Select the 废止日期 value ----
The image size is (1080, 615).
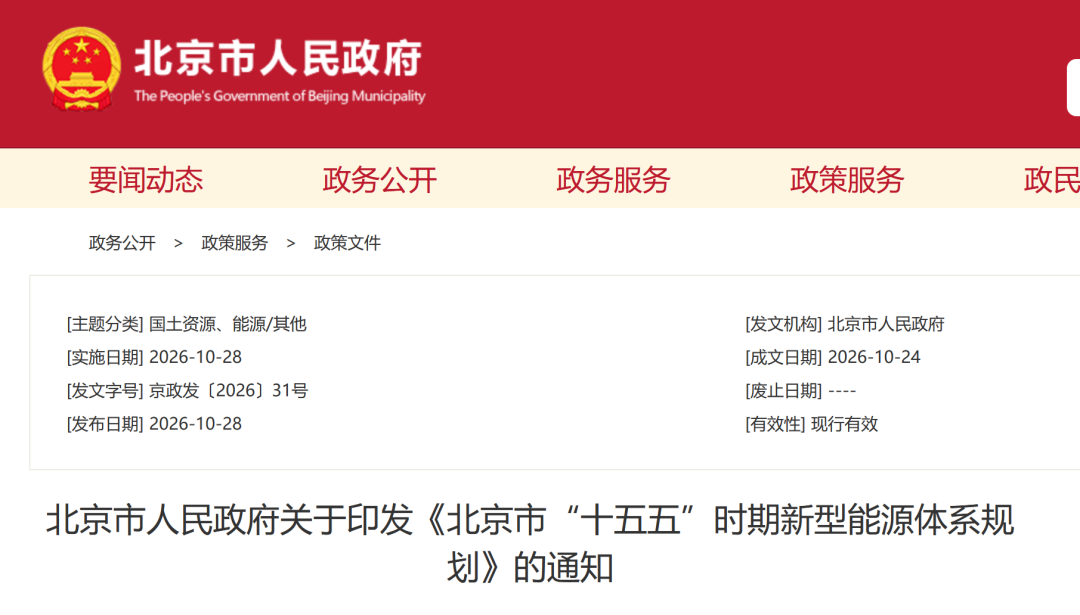(842, 391)
